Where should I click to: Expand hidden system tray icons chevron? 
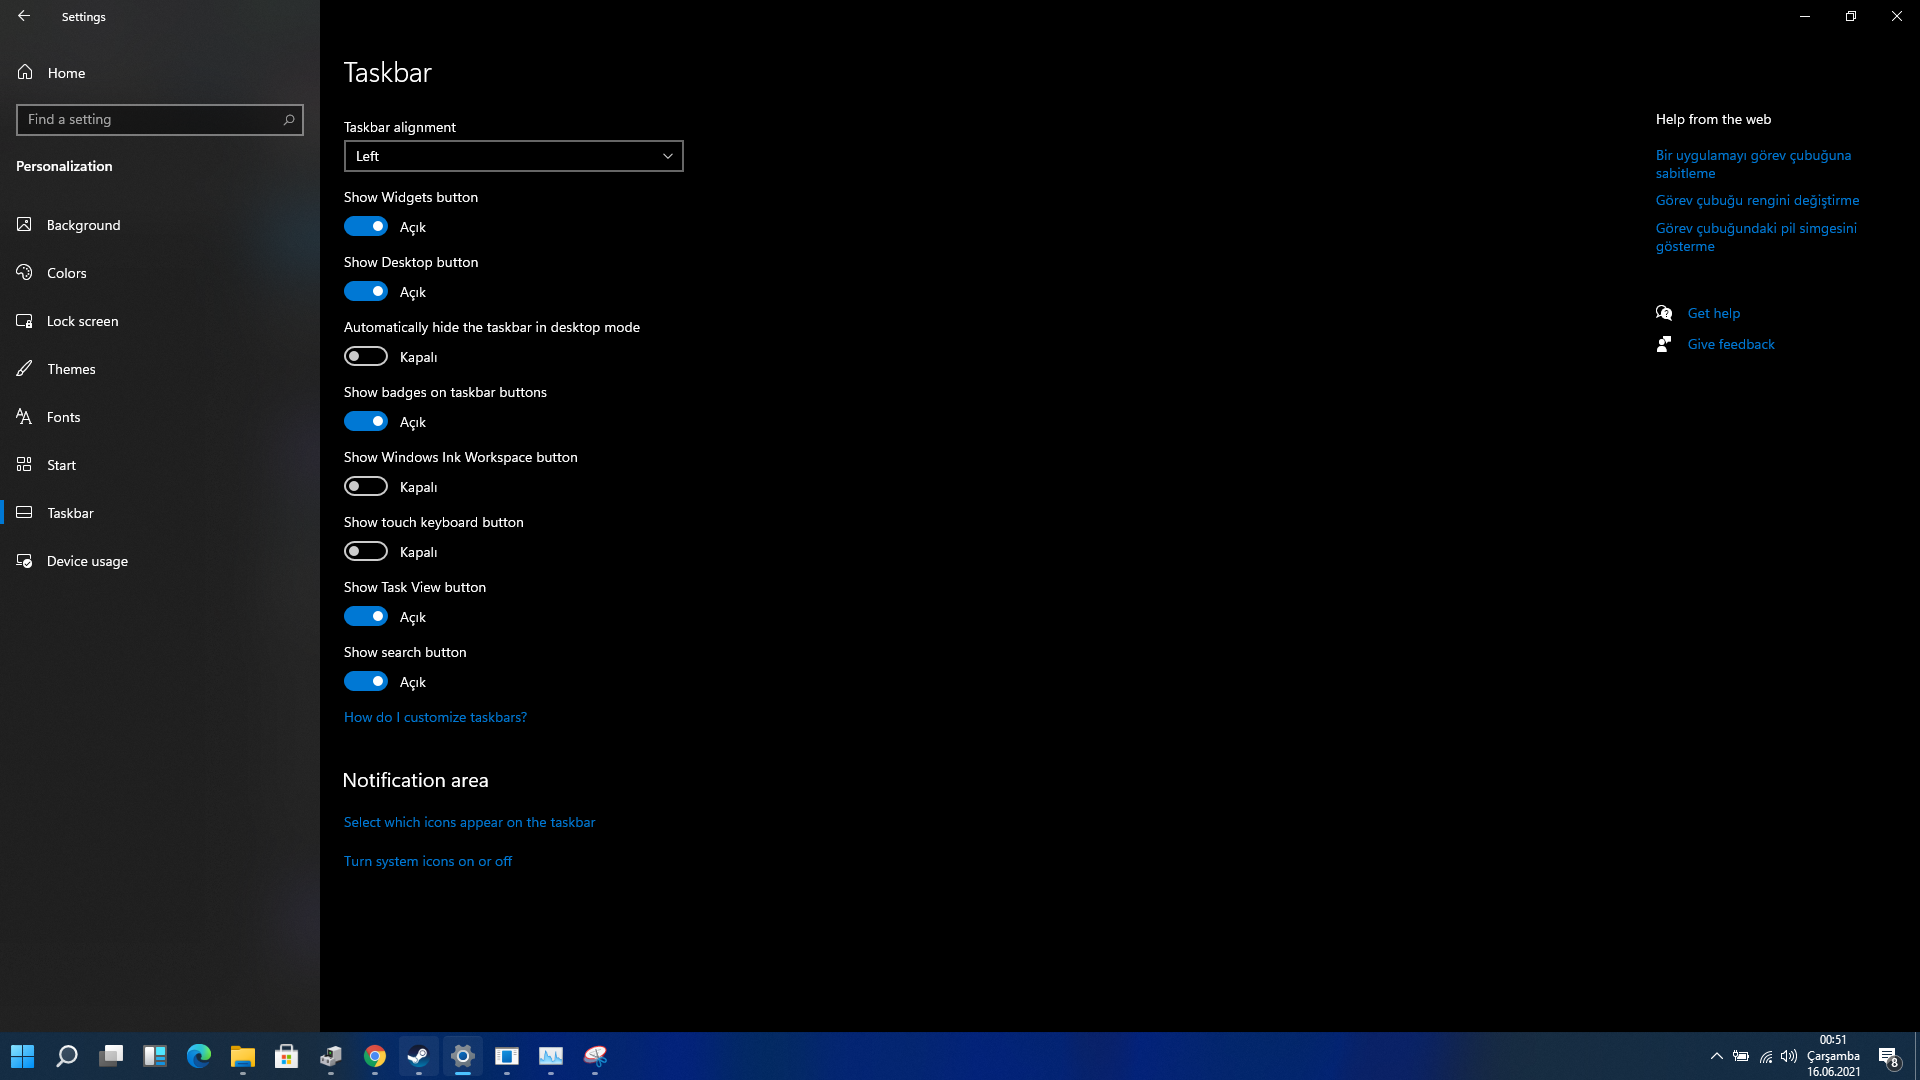[x=1716, y=1056]
